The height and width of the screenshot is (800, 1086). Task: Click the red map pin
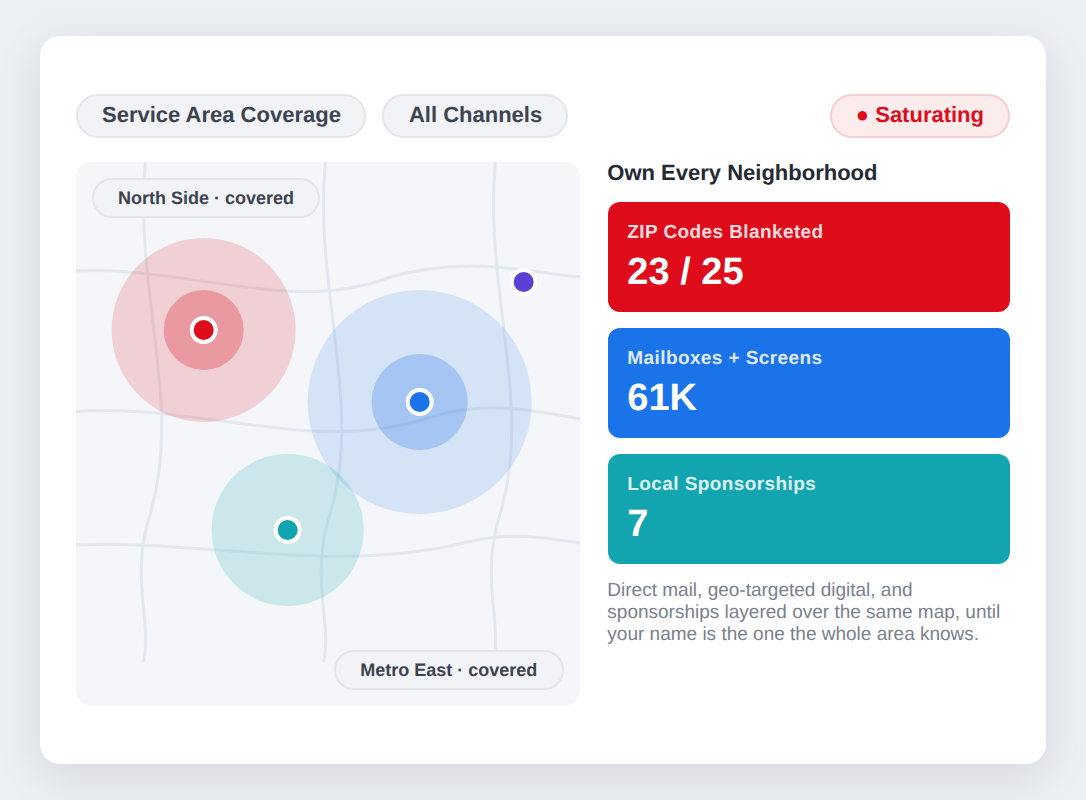coord(204,330)
